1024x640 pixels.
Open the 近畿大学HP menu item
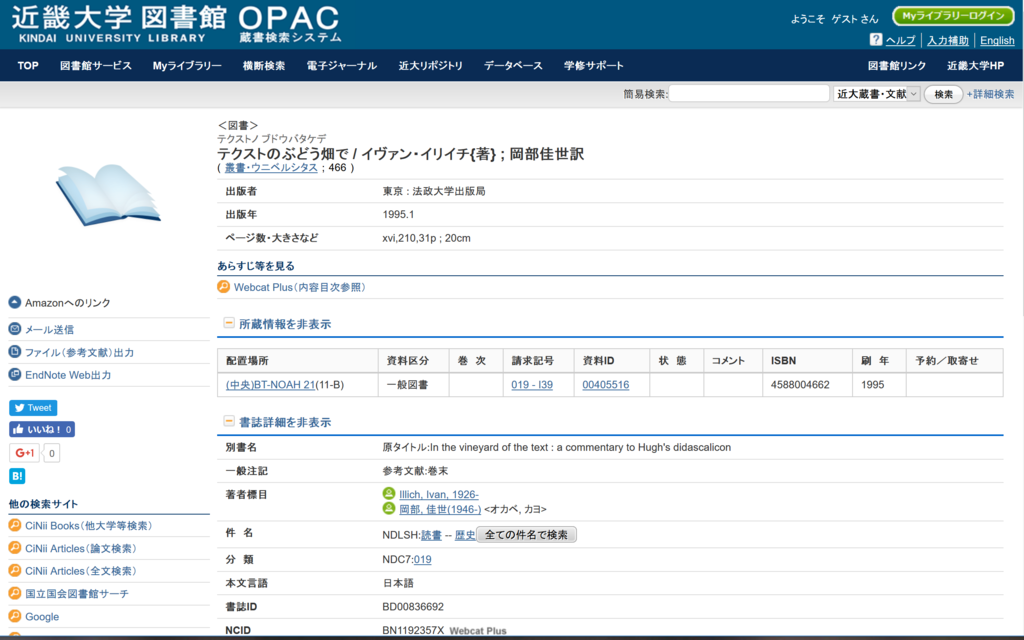[976, 65]
